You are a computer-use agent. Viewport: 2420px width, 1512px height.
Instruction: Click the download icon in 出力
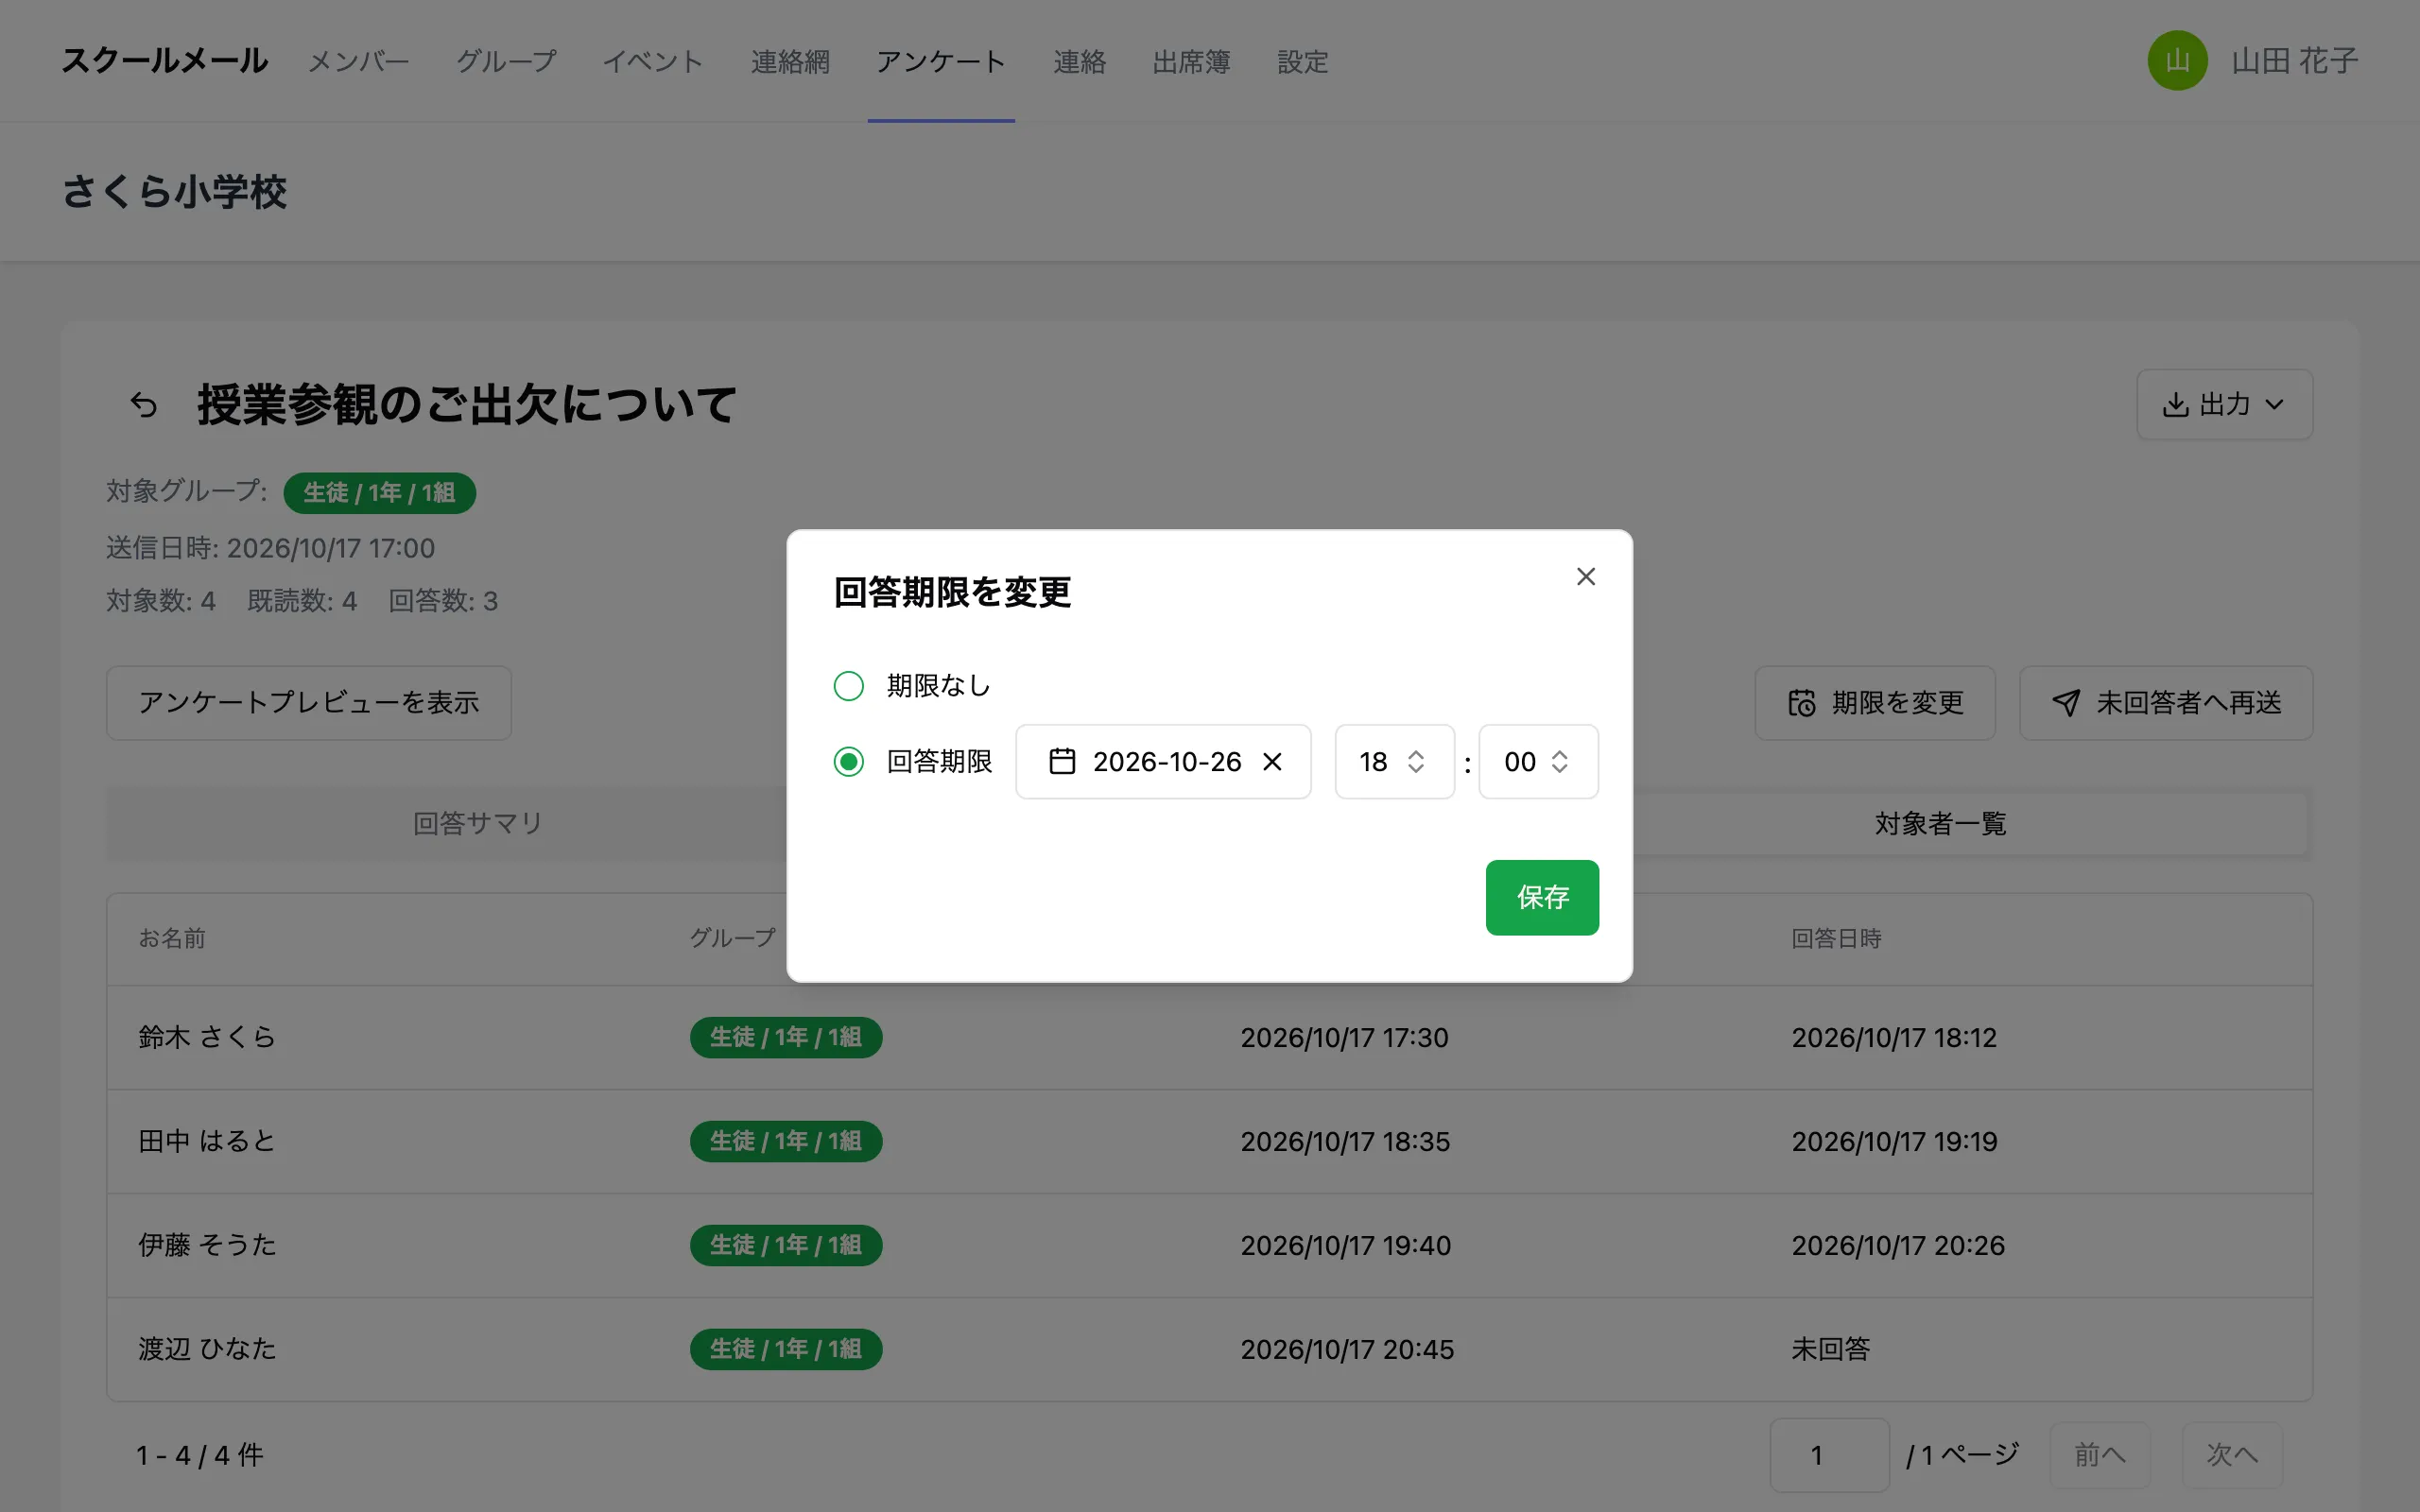[2175, 405]
